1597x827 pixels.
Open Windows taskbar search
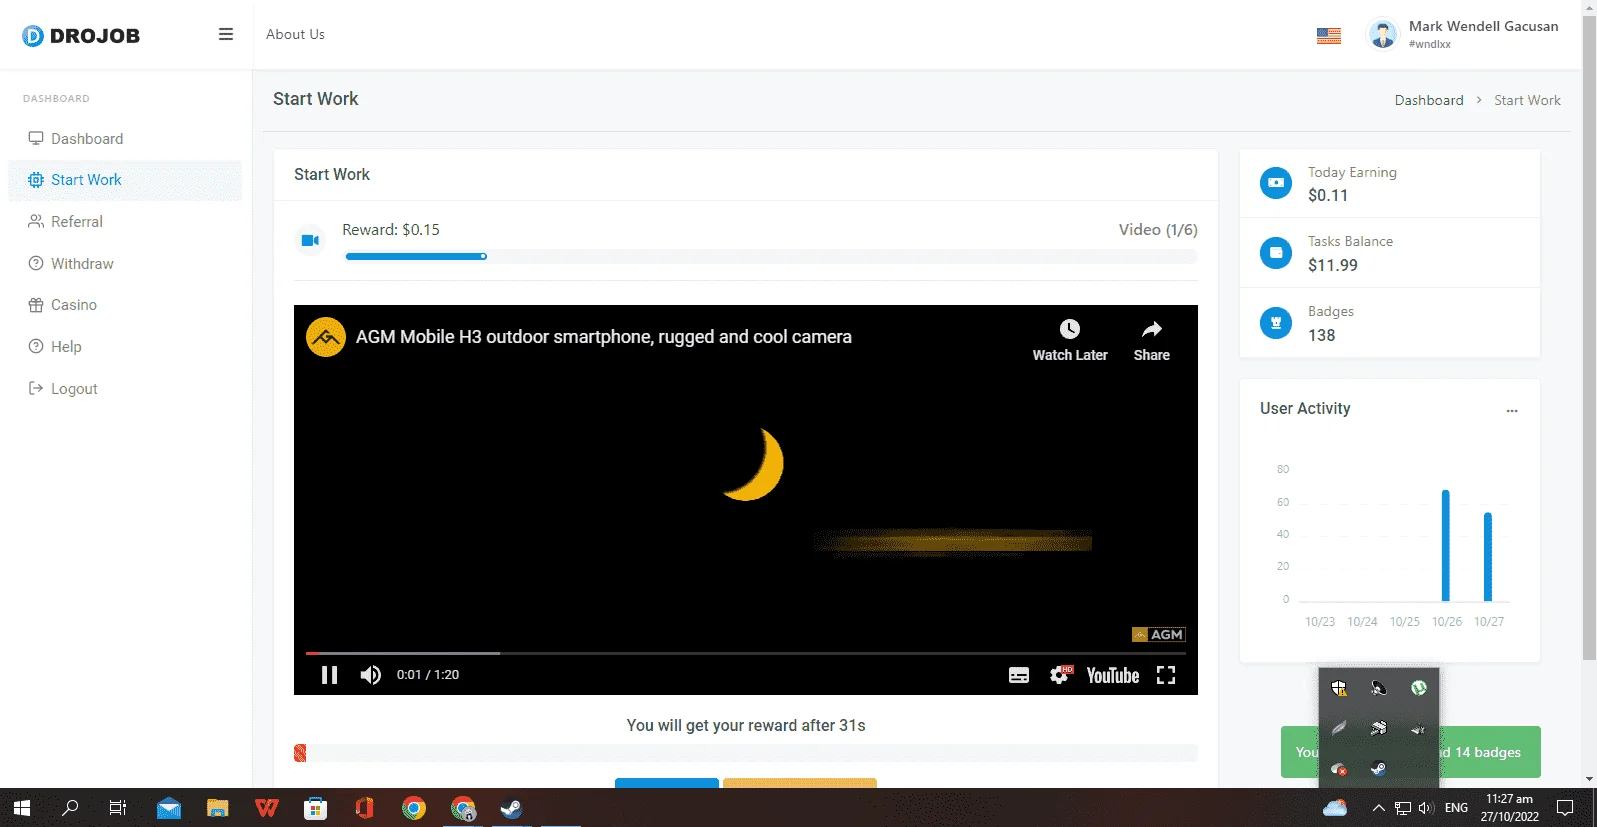coord(70,808)
